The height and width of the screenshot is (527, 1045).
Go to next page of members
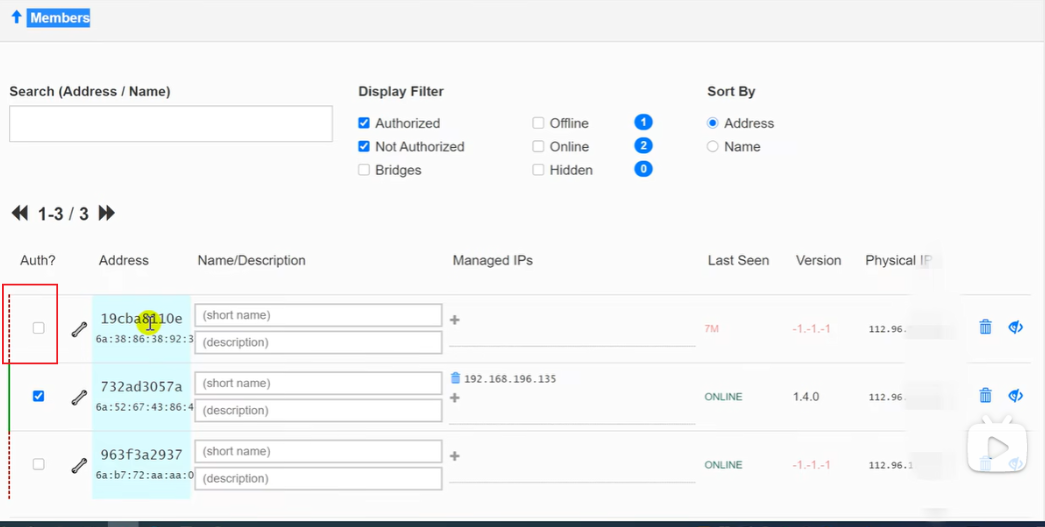pos(107,213)
